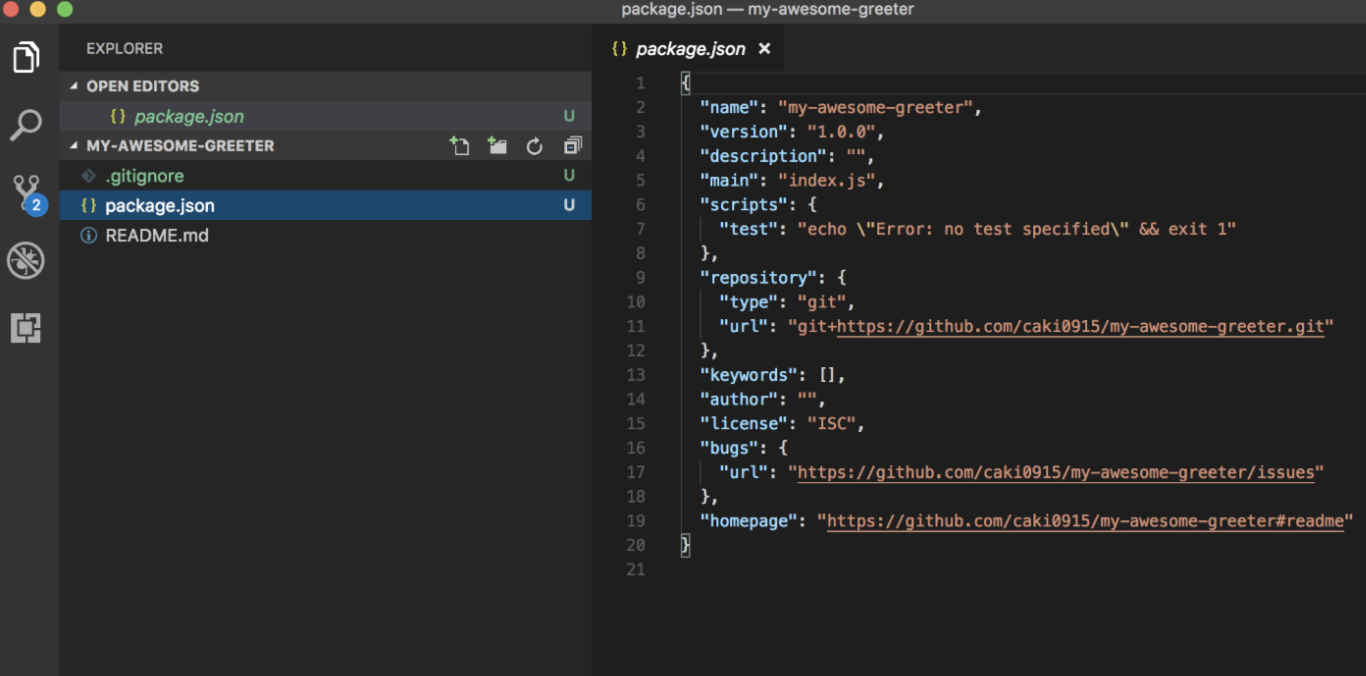Open Source Control view with badge 2
The height and width of the screenshot is (676, 1366).
26,192
